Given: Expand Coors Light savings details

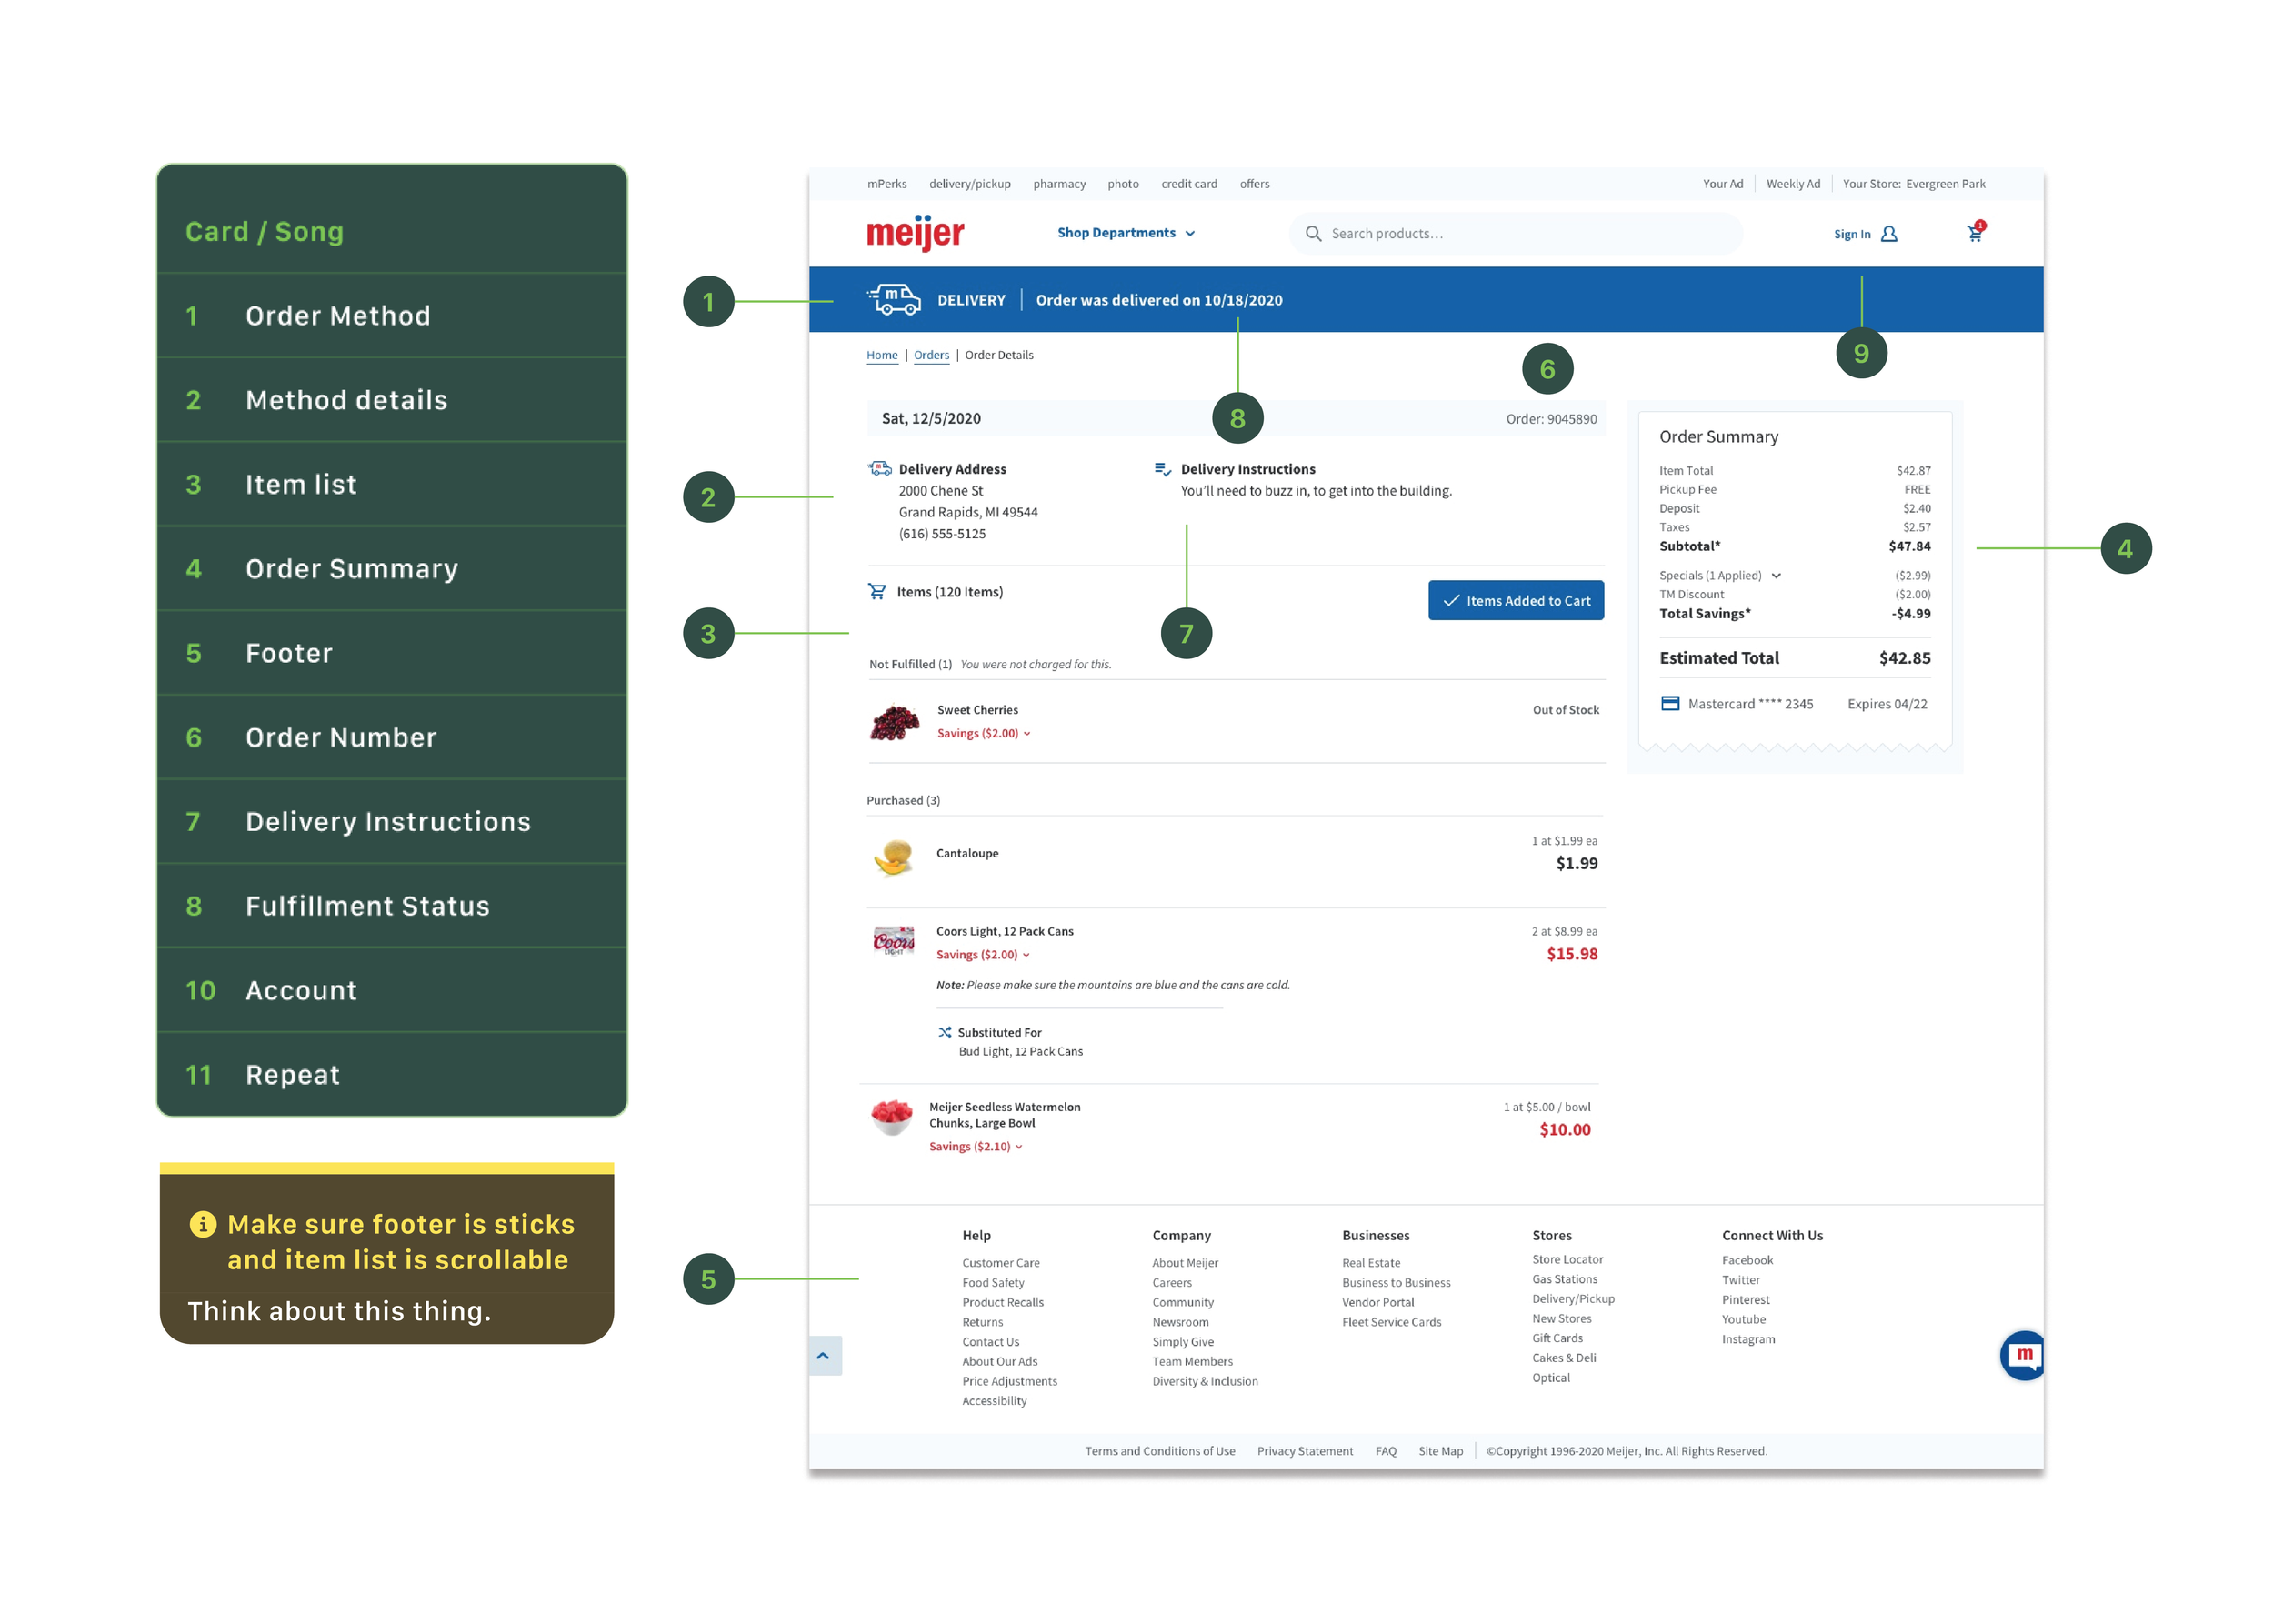Looking at the screenshot, I should [982, 954].
